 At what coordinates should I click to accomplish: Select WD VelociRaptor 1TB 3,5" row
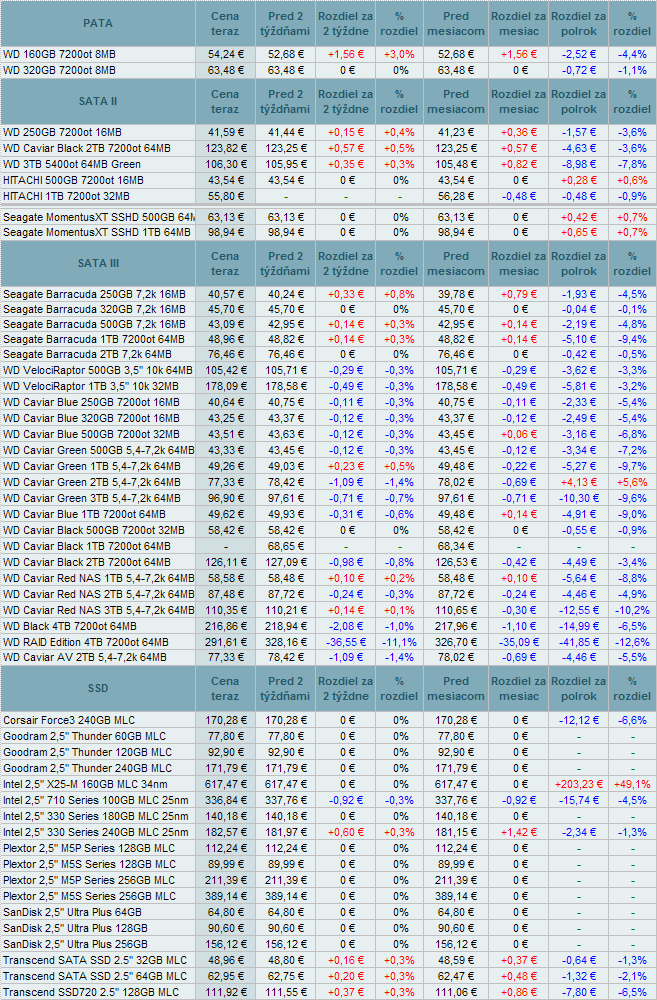pyautogui.click(x=328, y=386)
